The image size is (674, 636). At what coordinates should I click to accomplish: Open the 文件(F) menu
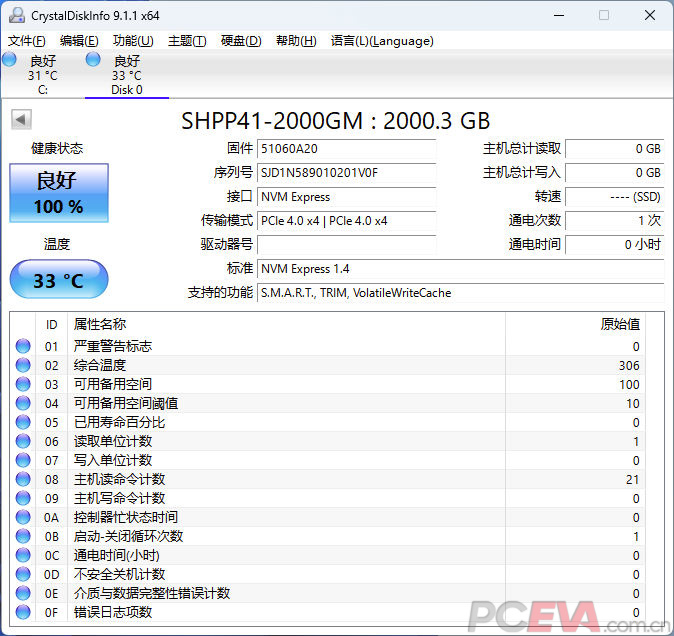[26, 41]
